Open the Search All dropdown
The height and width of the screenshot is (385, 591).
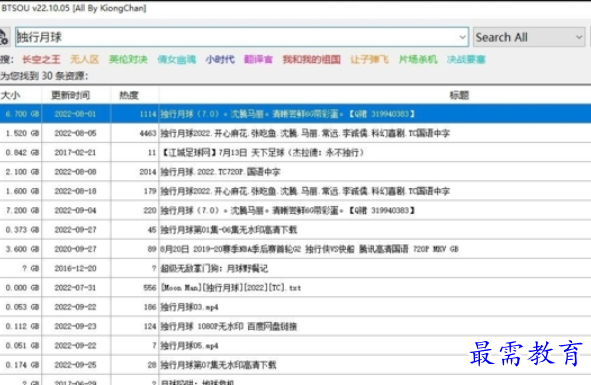pos(529,37)
